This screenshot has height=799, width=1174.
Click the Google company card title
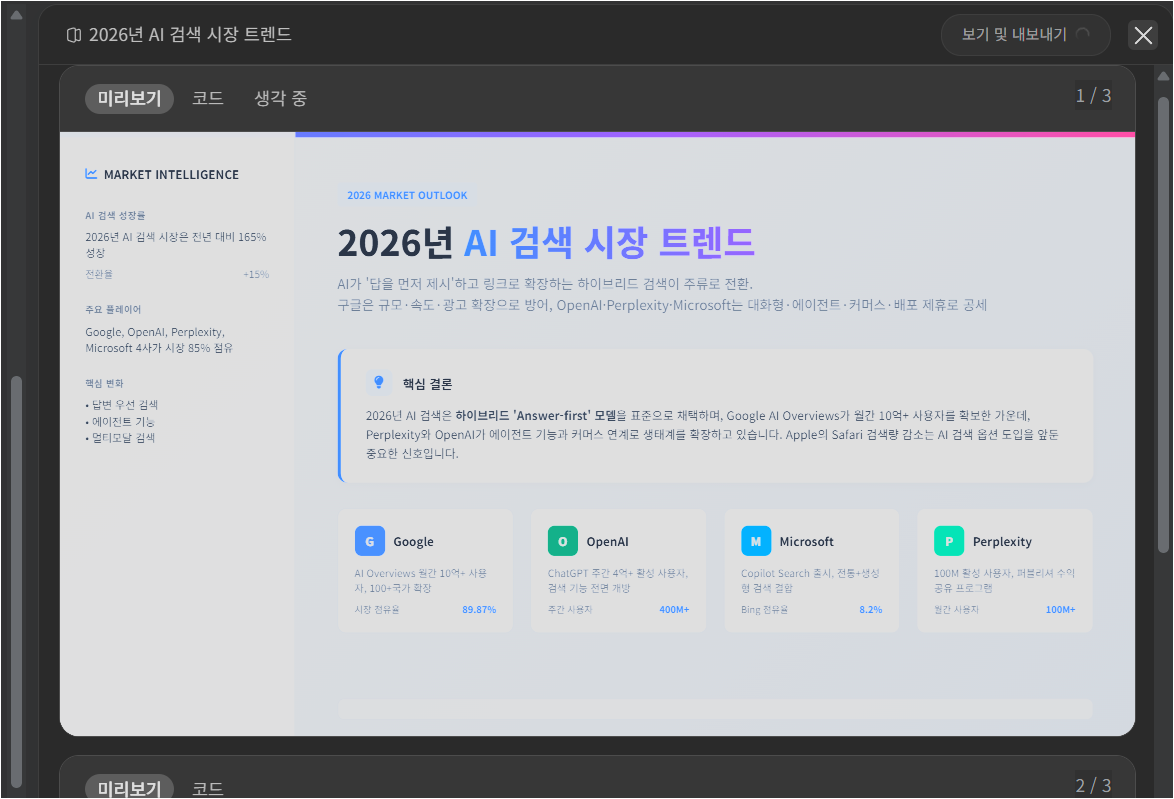point(413,541)
